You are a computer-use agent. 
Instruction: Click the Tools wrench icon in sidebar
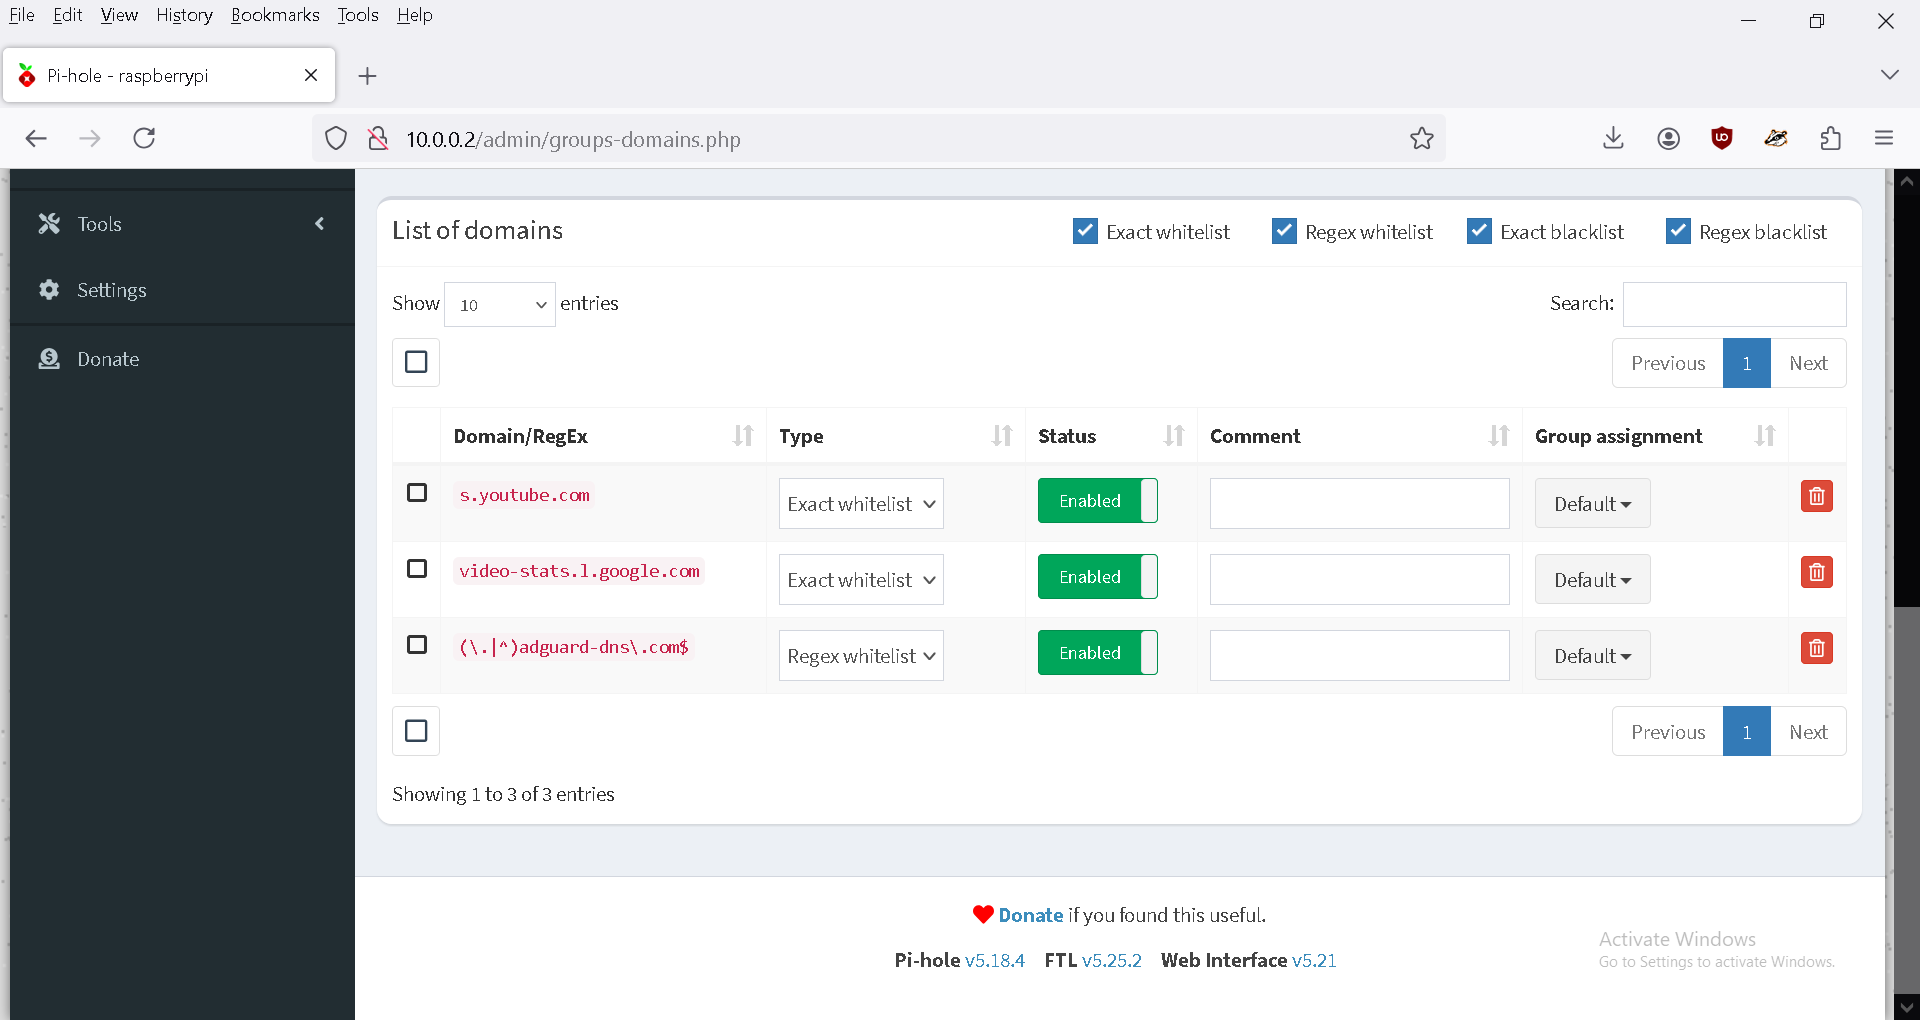pos(48,223)
